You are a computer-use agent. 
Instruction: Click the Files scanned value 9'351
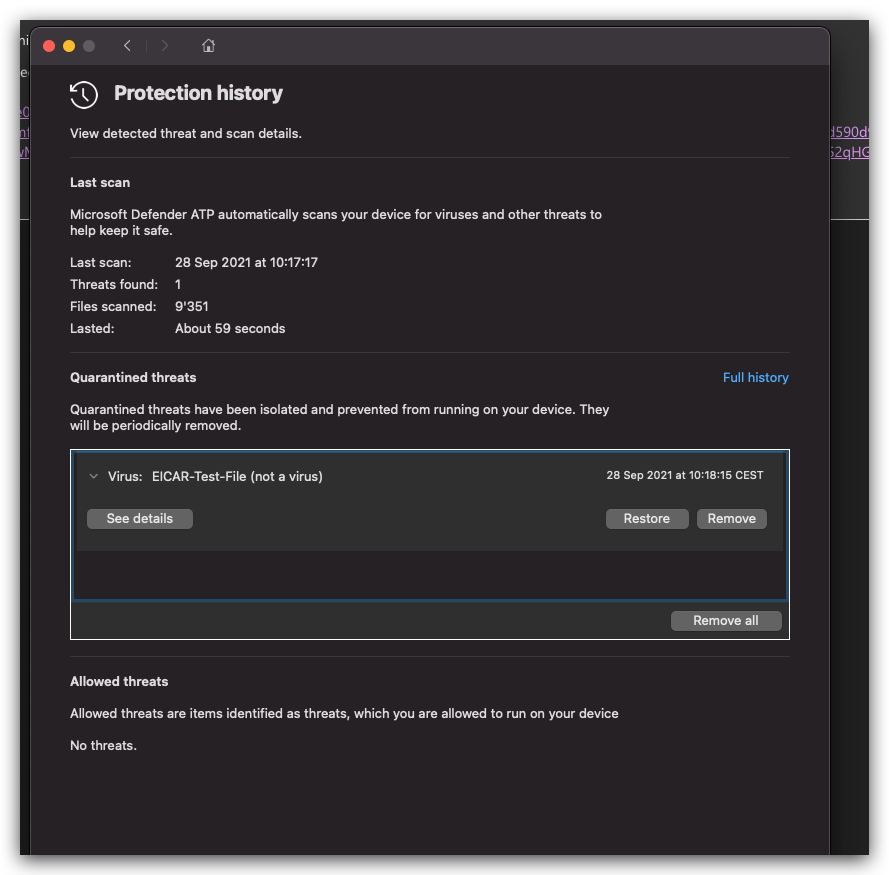point(192,307)
